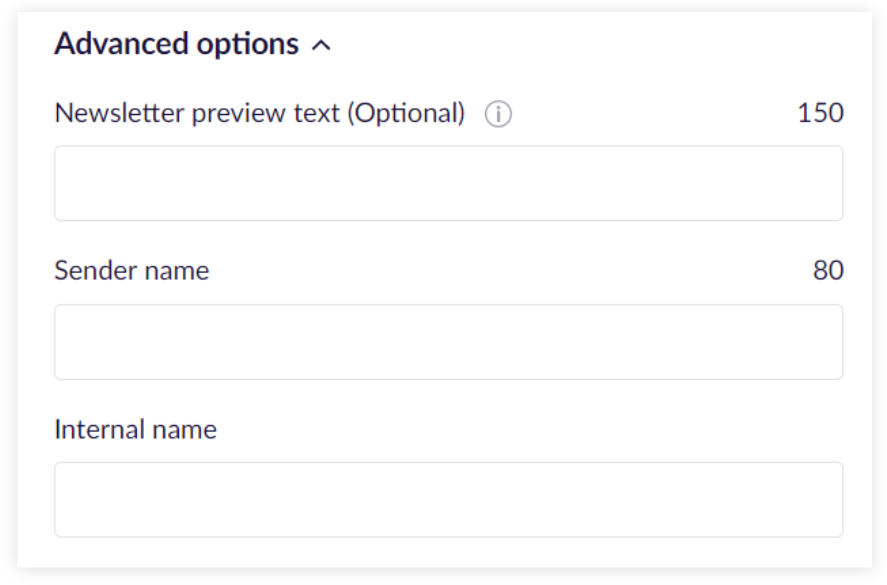Focus the Newsletter preview text input box
Image resolution: width=887 pixels, height=585 pixels.
[x=449, y=183]
